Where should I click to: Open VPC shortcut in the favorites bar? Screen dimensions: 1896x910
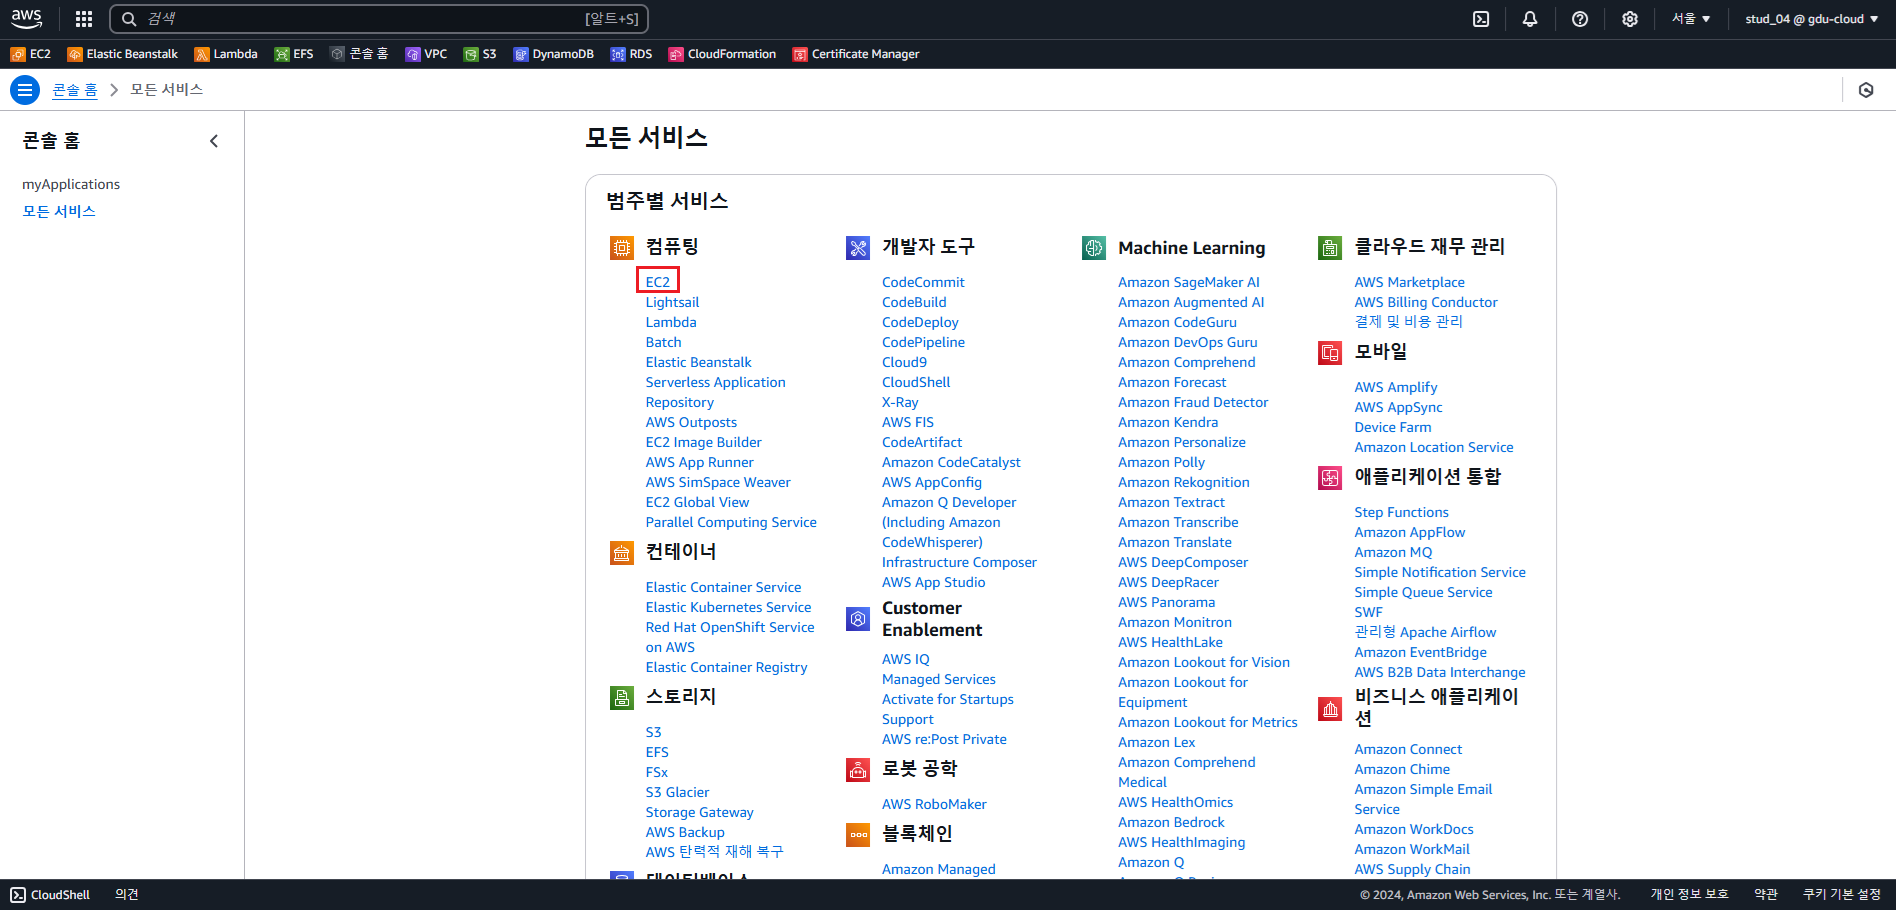[x=427, y=54]
